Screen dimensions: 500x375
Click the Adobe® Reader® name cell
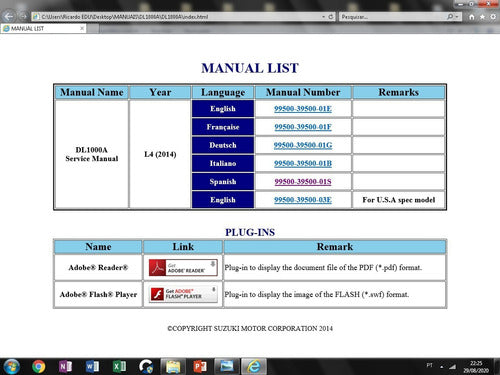[x=98, y=268]
